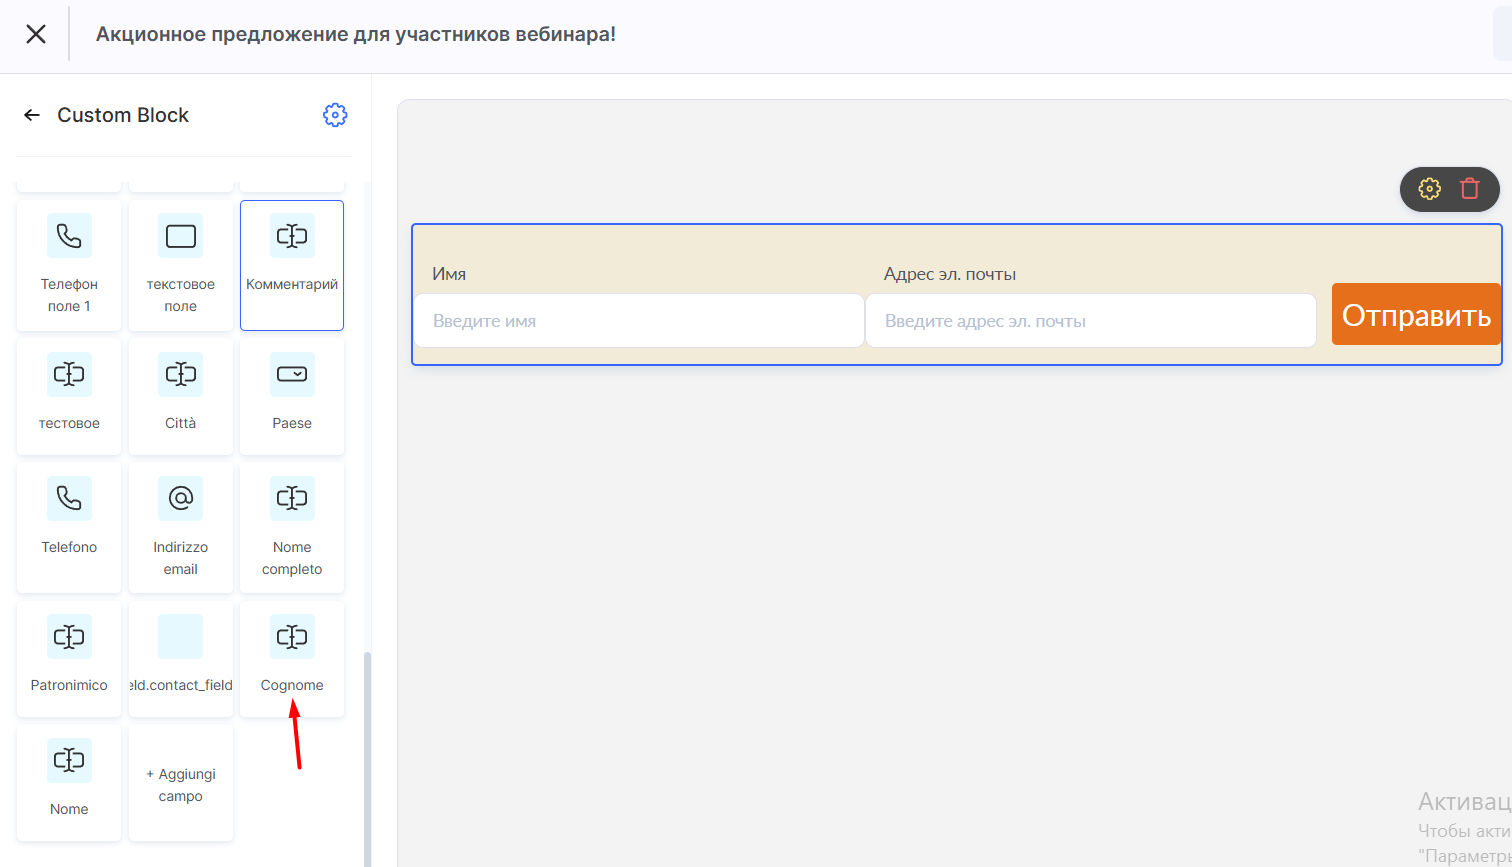1512x867 pixels.
Task: Add the Telefono field tile
Action: click(69, 527)
